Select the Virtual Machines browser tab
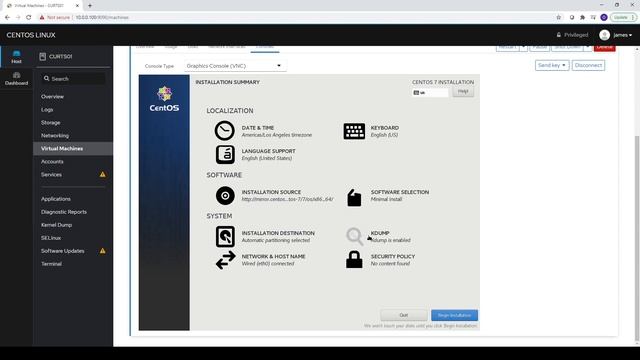Image resolution: width=640 pixels, height=360 pixels. click(43, 6)
